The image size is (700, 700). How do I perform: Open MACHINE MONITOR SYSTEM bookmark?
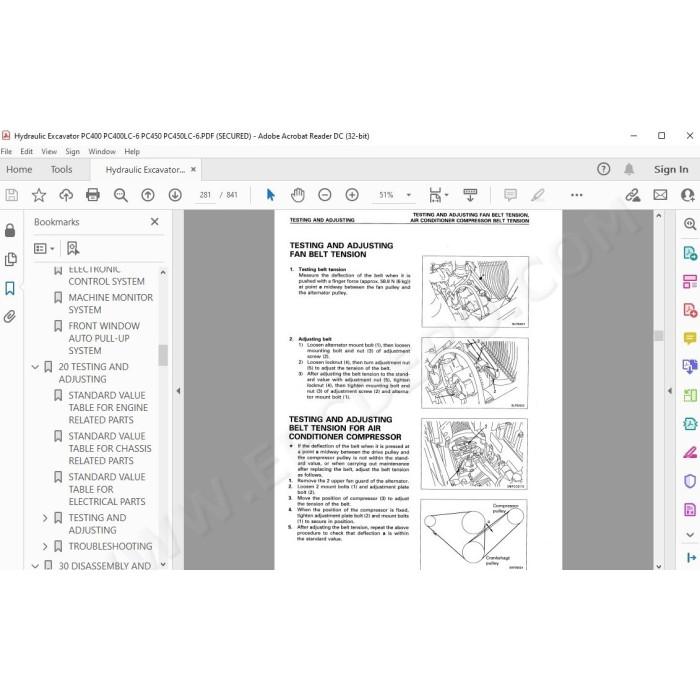110,304
